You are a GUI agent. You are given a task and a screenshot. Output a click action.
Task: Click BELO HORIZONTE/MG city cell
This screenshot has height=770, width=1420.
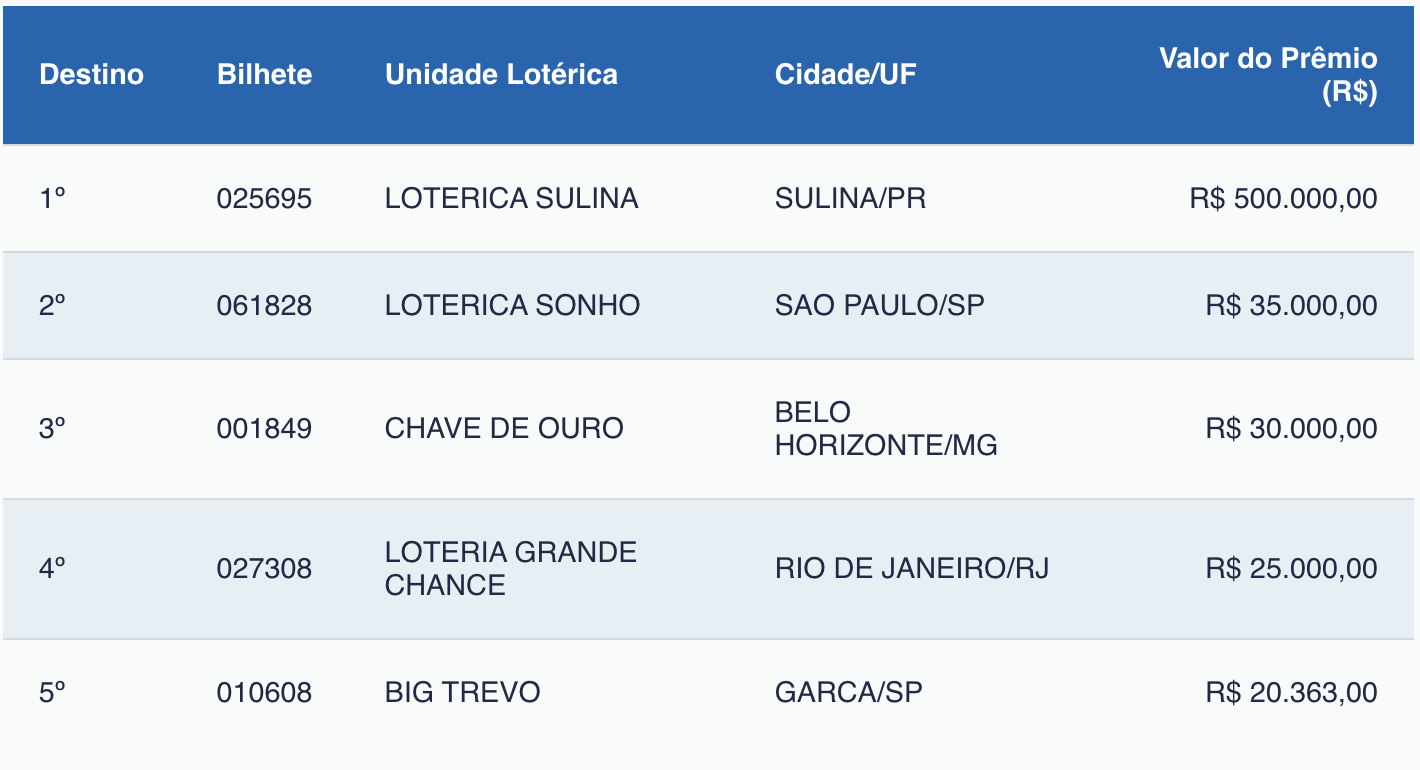885,429
